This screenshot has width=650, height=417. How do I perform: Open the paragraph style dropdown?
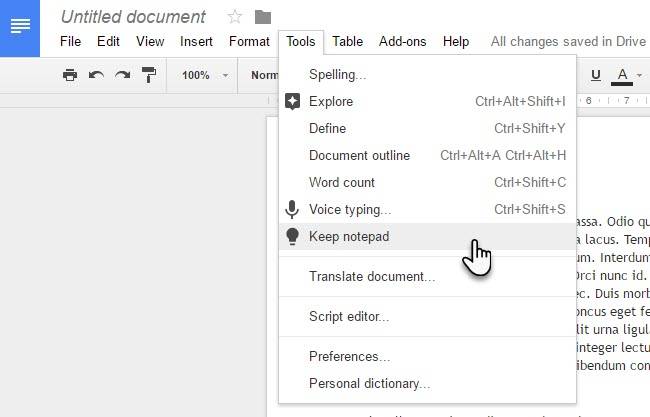click(x=264, y=75)
